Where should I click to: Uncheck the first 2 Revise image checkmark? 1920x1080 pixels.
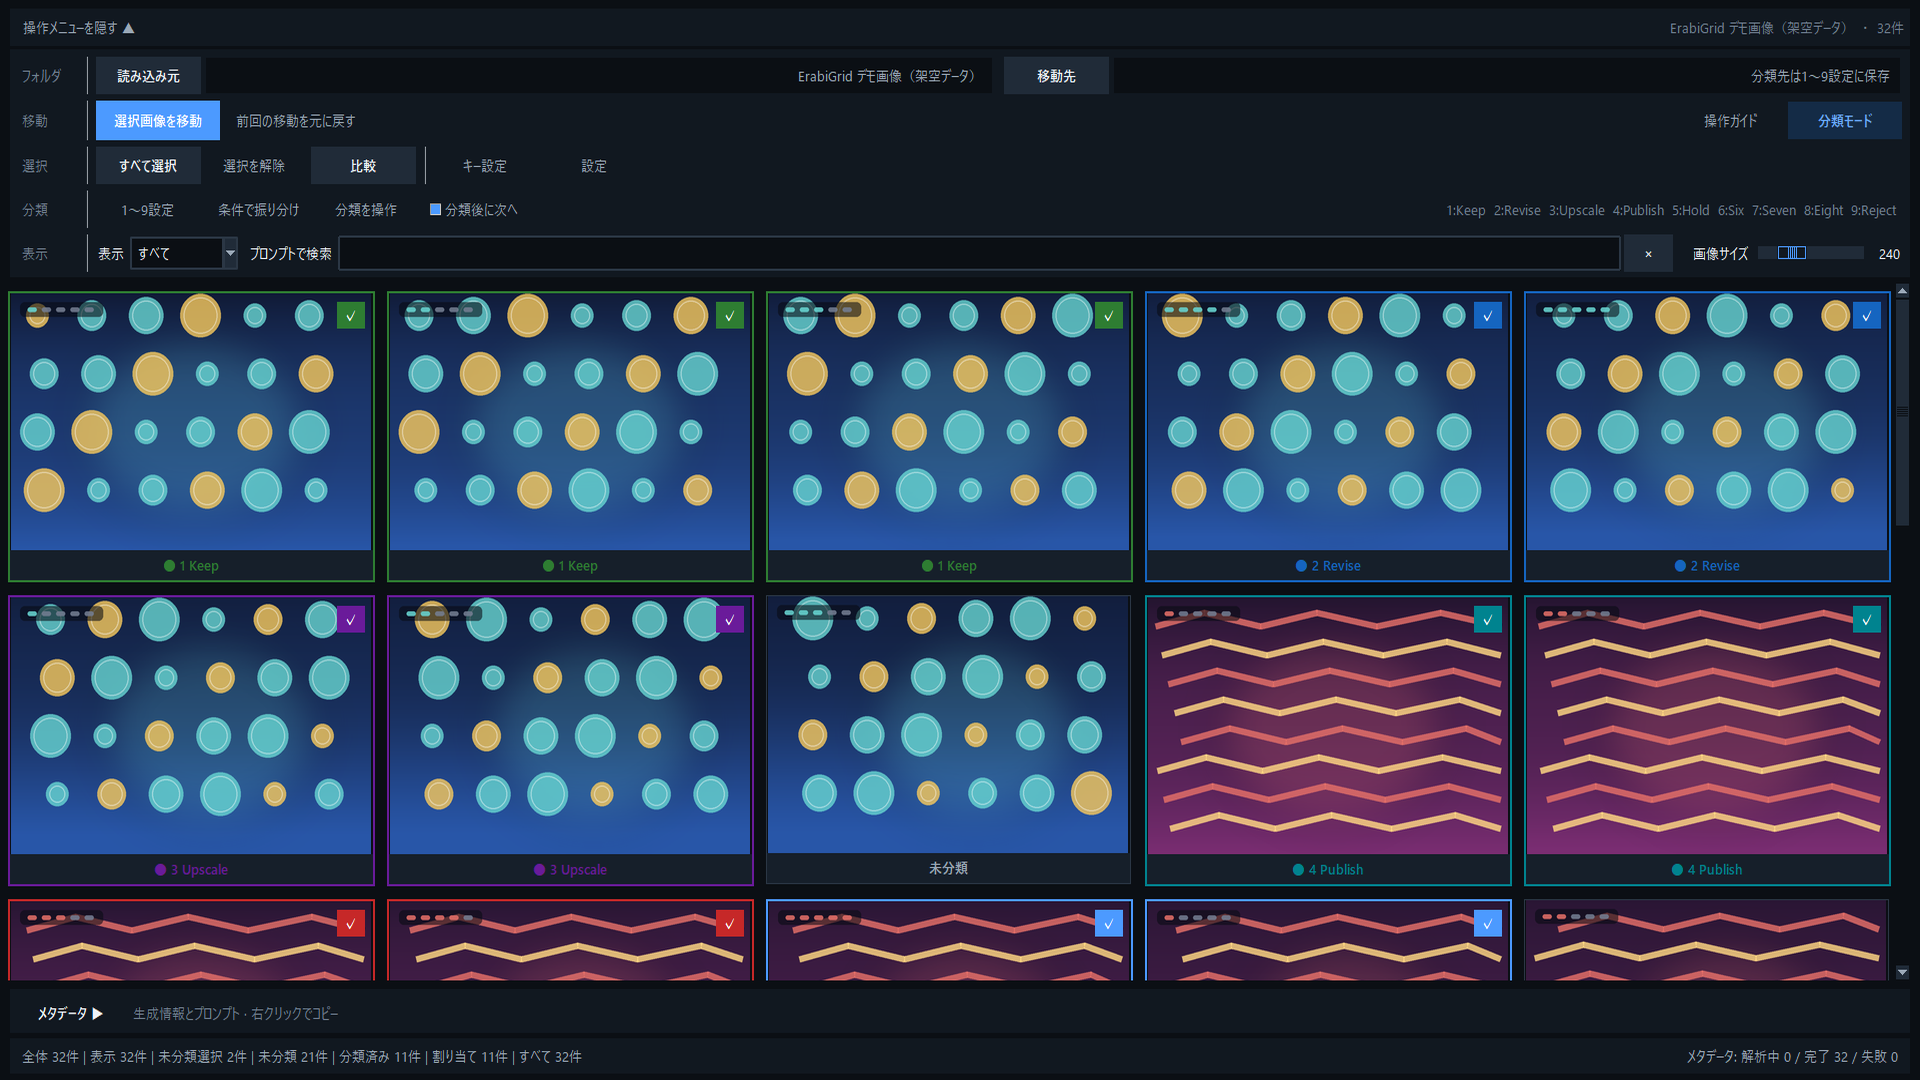coord(1488,316)
